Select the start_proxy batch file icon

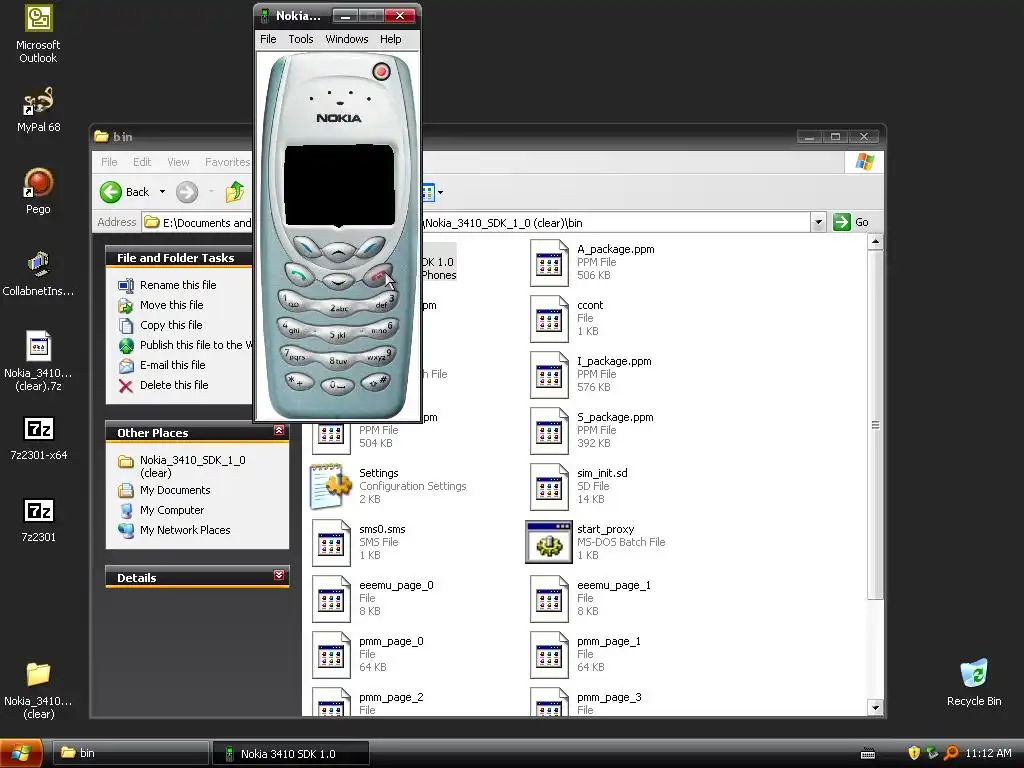click(549, 542)
